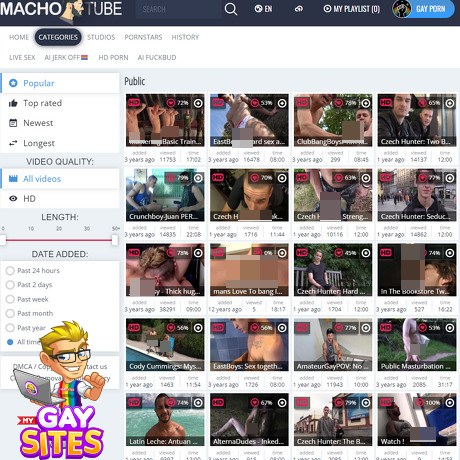Viewport: 460px width, 460px height.
Task: Click the minimum length slider handle
Action: pyautogui.click(x=3, y=240)
